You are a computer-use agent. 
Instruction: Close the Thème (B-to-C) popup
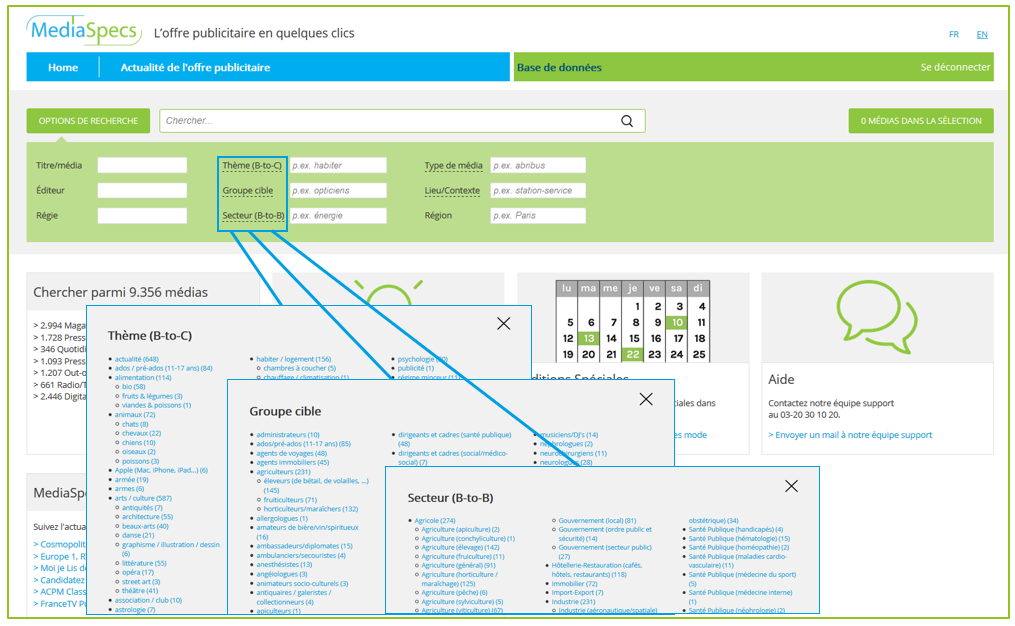503,323
